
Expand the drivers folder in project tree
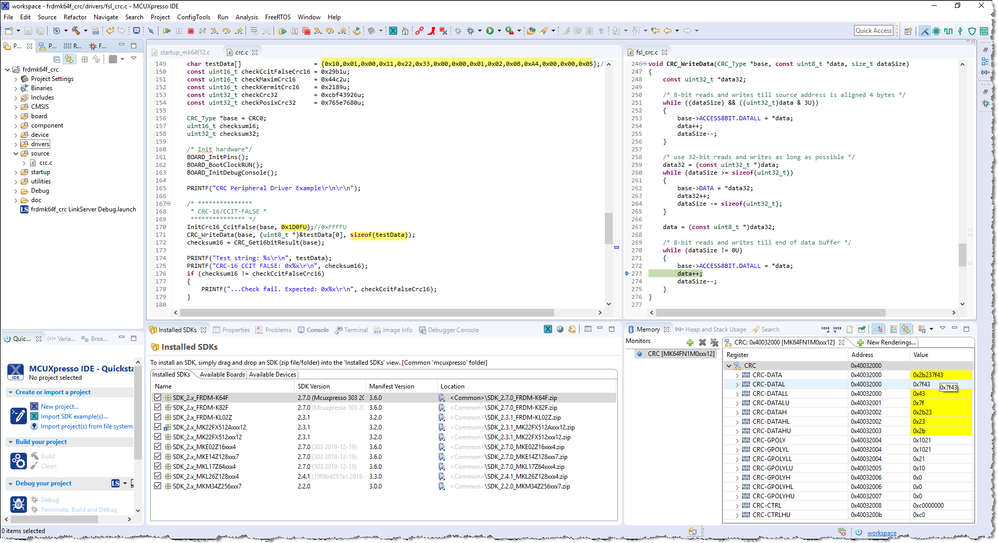pos(14,144)
